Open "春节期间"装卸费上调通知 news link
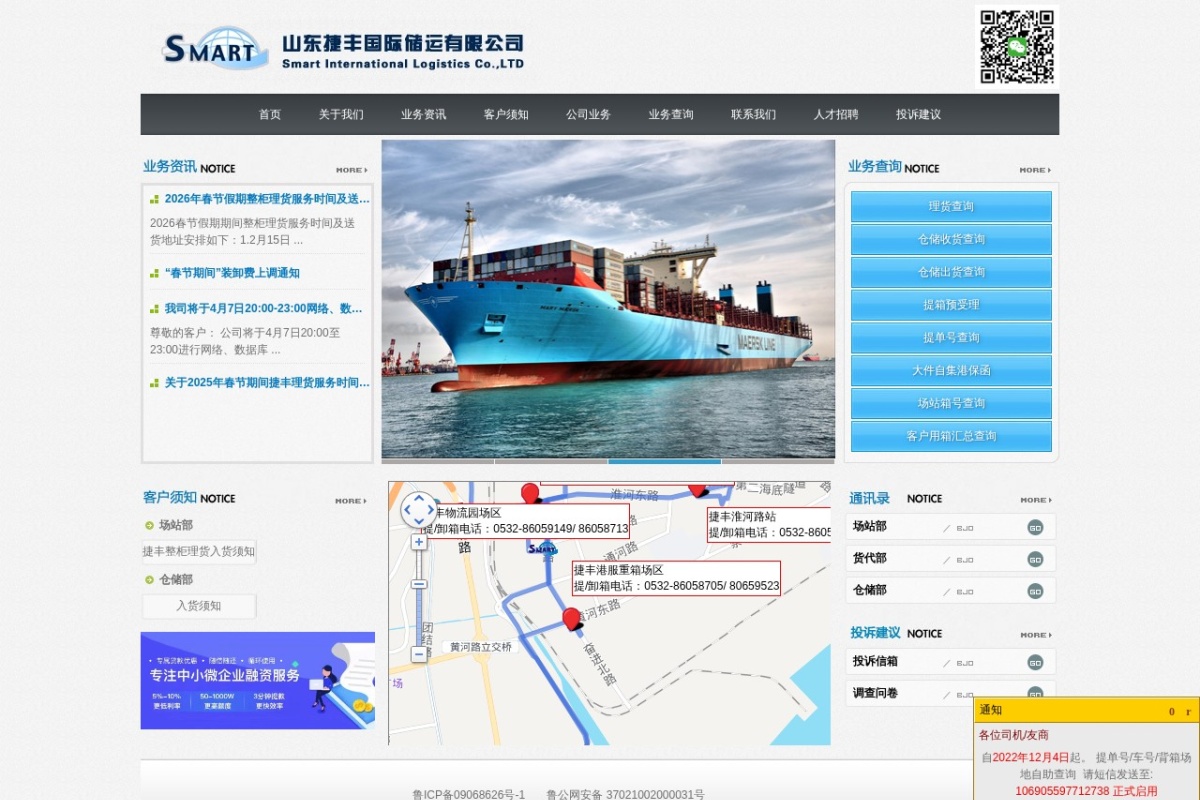1200x800 pixels. (232, 273)
